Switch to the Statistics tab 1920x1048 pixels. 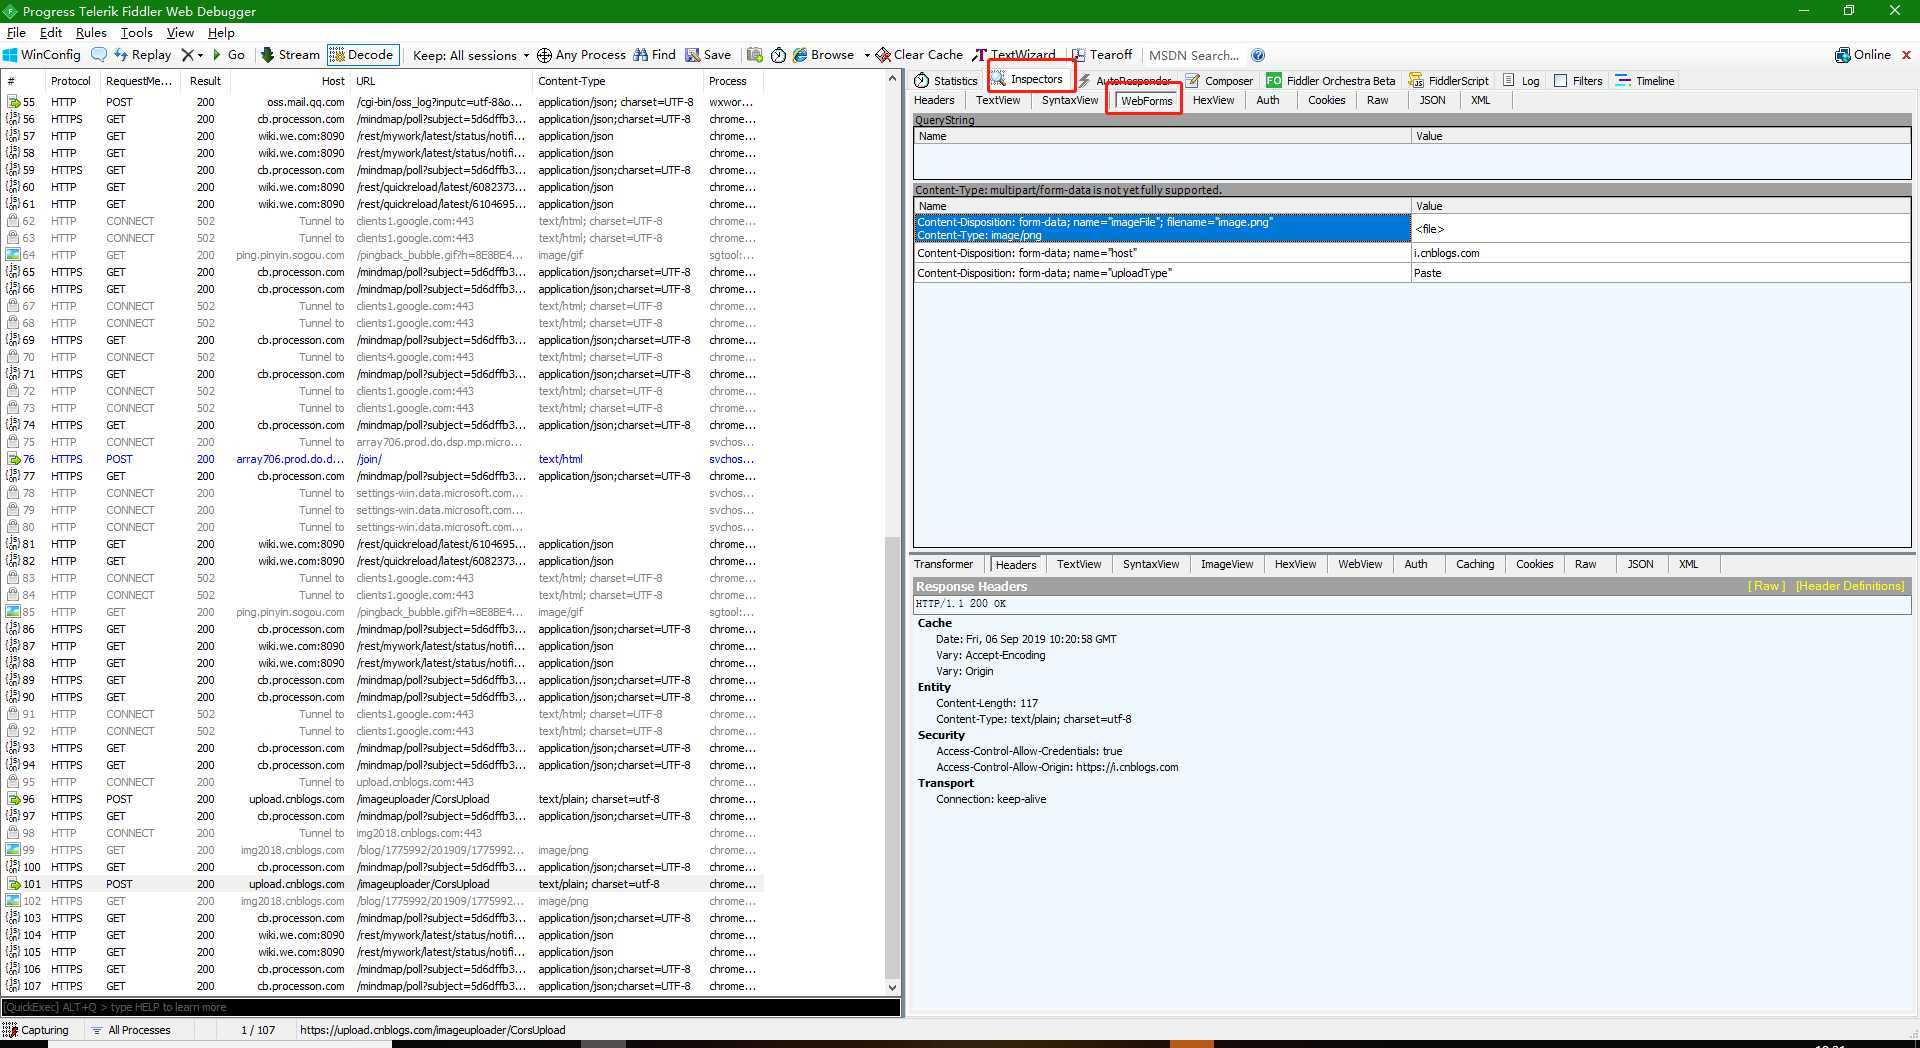point(946,81)
